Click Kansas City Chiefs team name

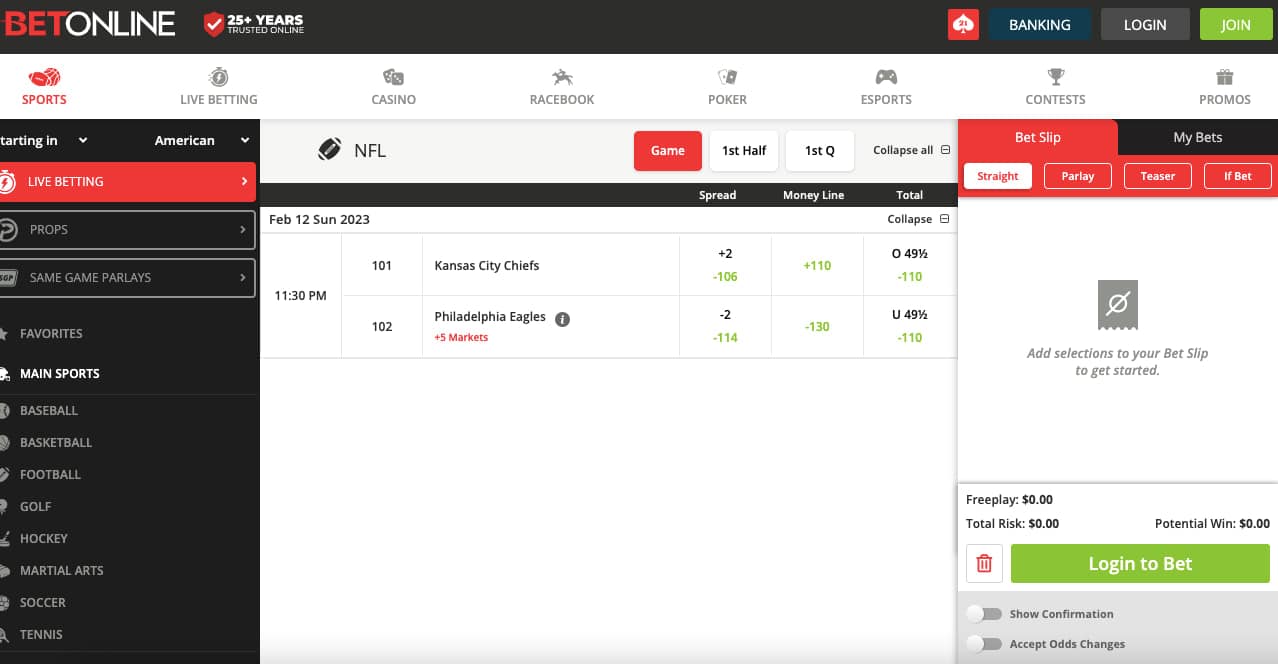pos(487,266)
